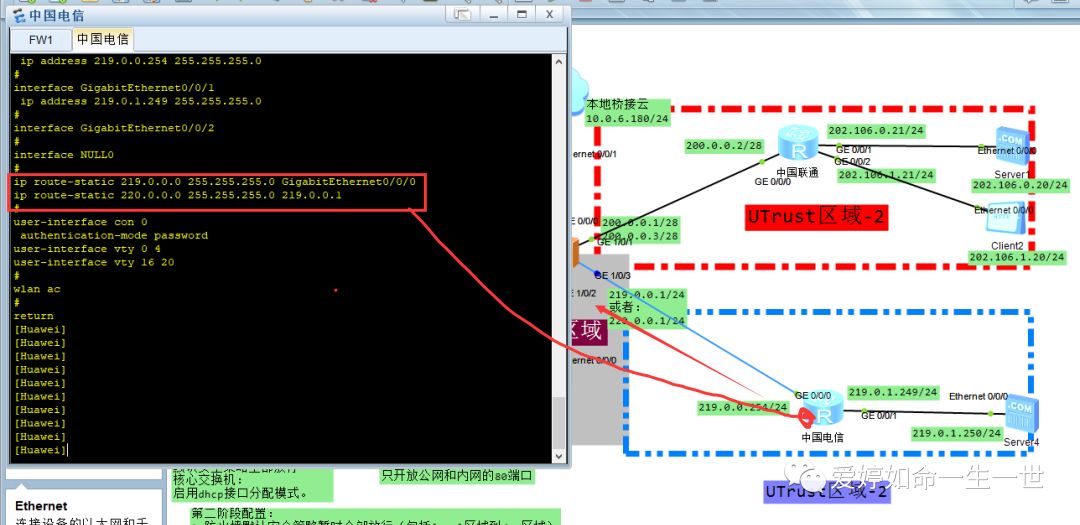This screenshot has width=1080, height=525.
Task: Click the purple UTrust区域-2 zone label
Action: point(827,491)
